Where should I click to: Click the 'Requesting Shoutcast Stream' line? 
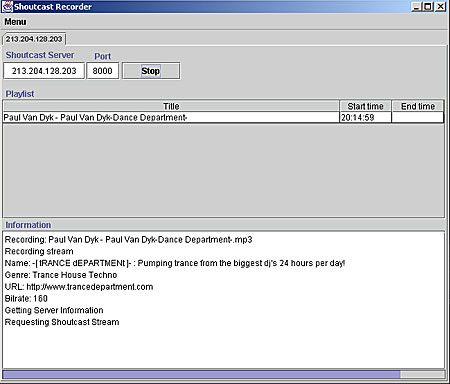point(62,322)
